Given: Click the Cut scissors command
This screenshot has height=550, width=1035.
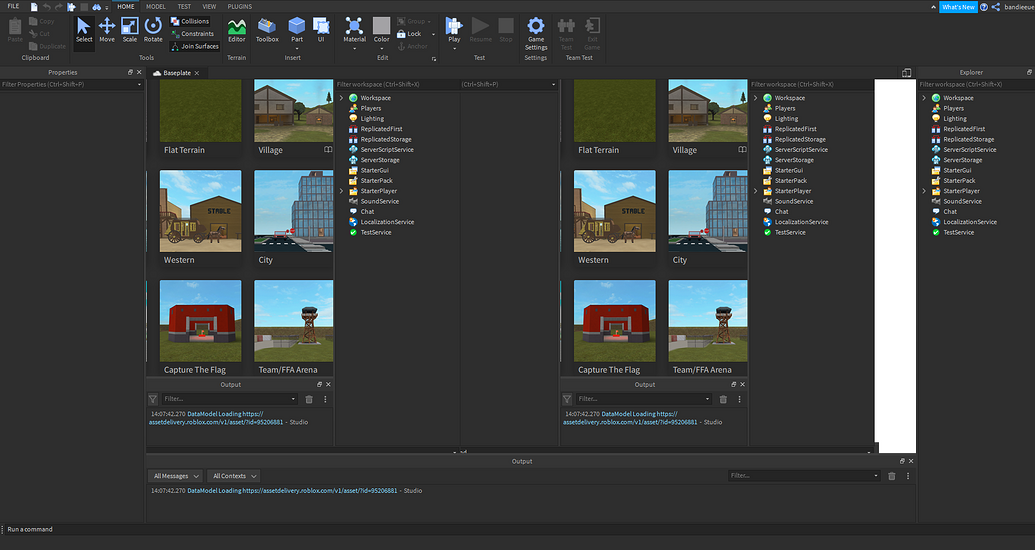Looking at the screenshot, I should (40, 34).
